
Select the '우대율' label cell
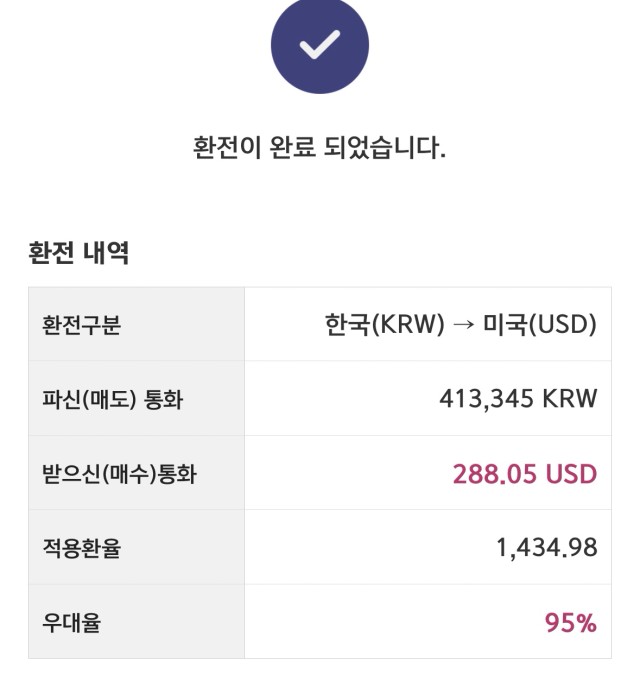tap(137, 621)
